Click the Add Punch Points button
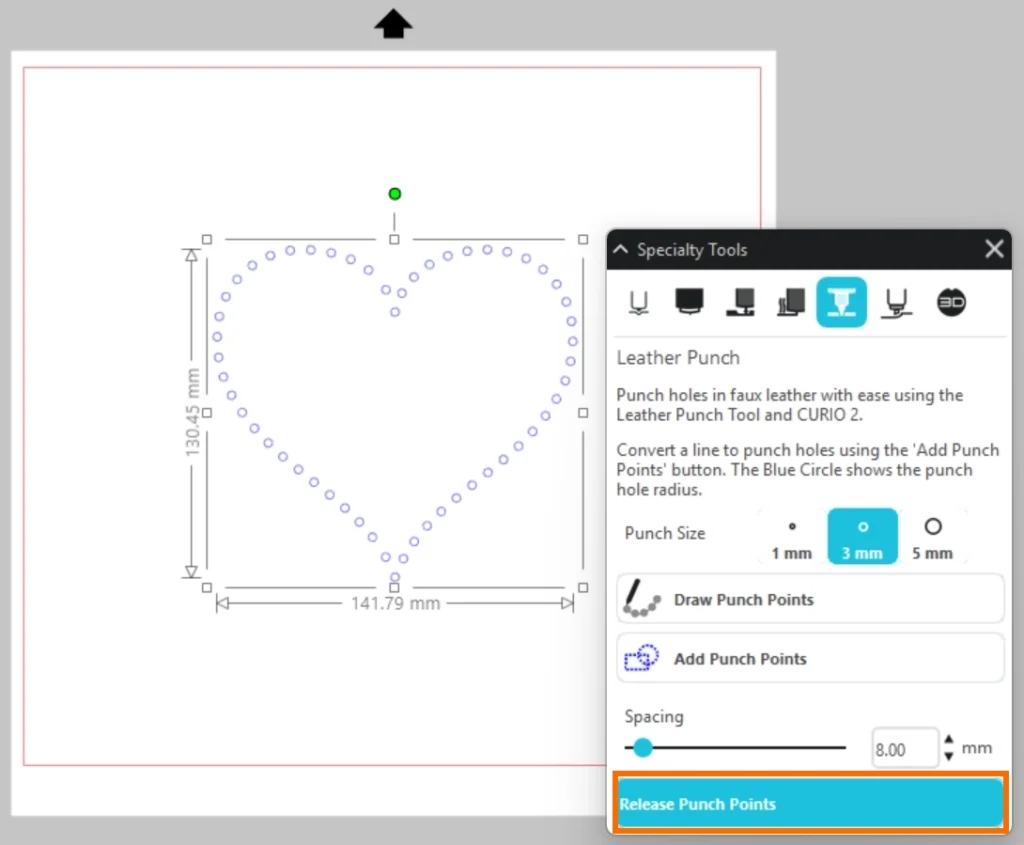 coord(810,659)
